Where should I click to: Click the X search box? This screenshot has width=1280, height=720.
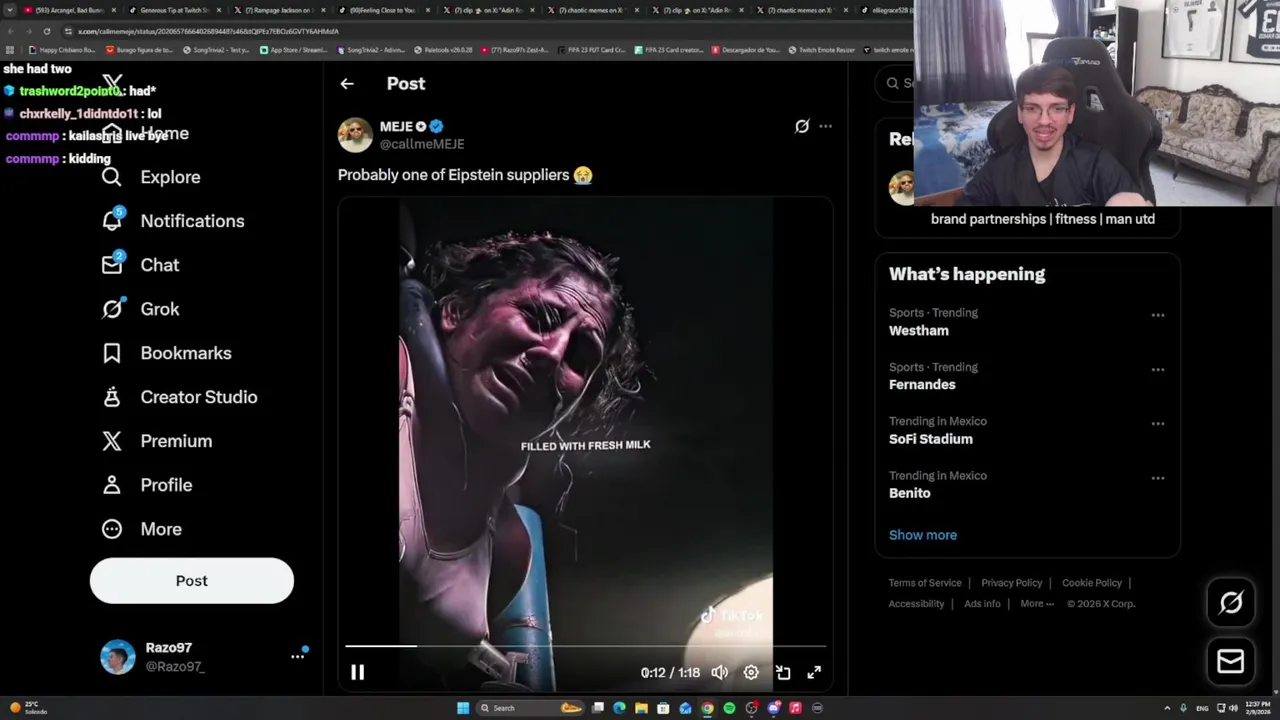[x=894, y=83]
